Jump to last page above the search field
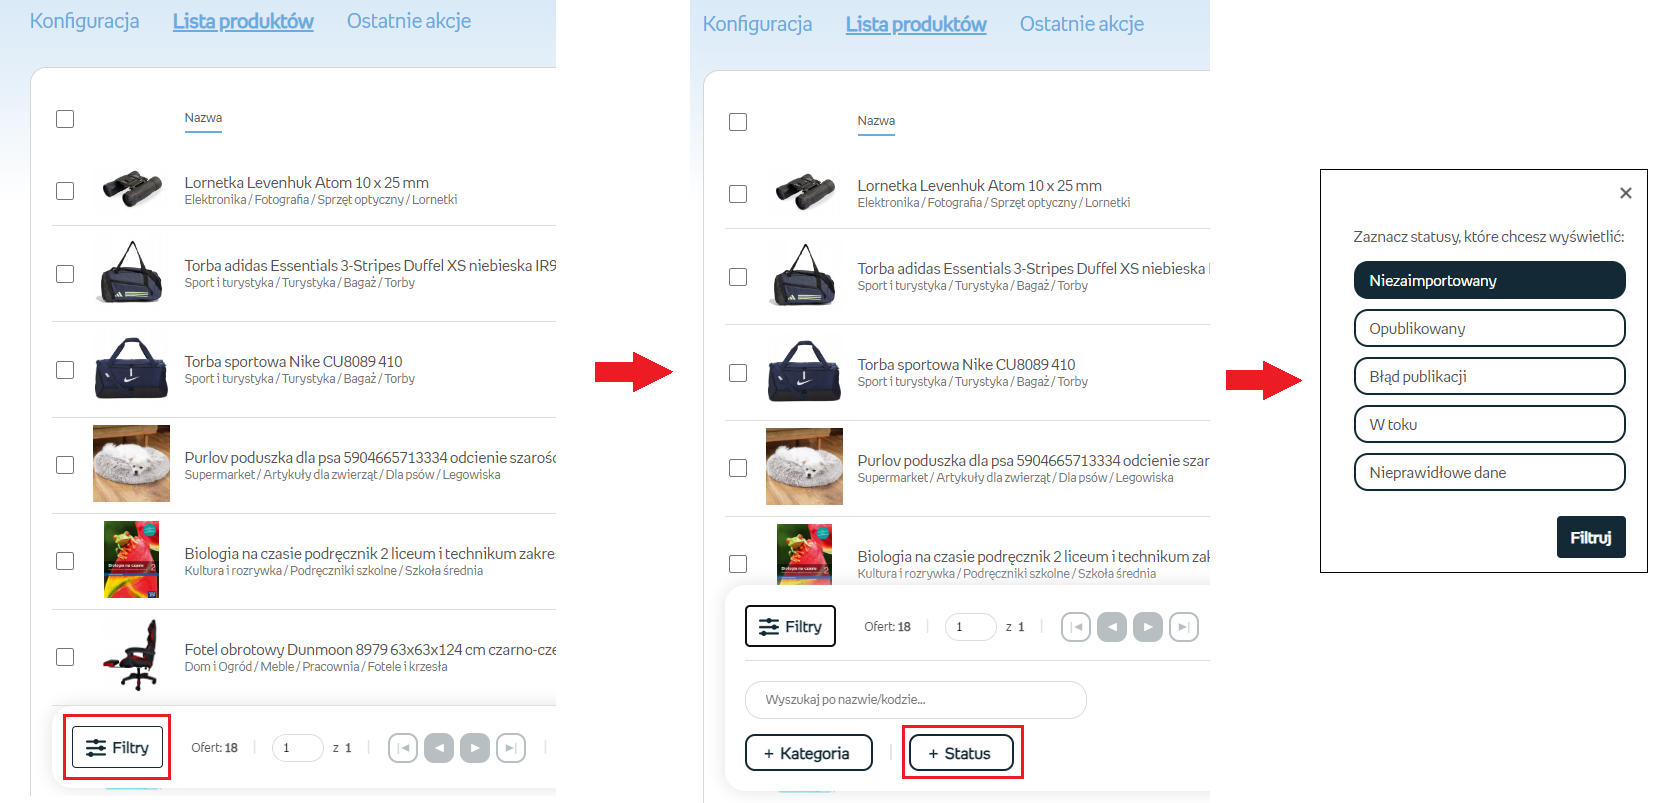 click(1184, 627)
